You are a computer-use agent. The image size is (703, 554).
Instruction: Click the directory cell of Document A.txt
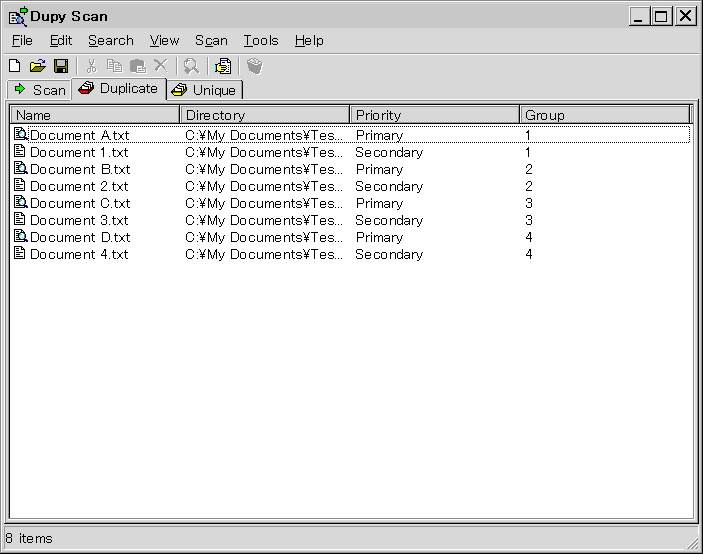click(264, 135)
